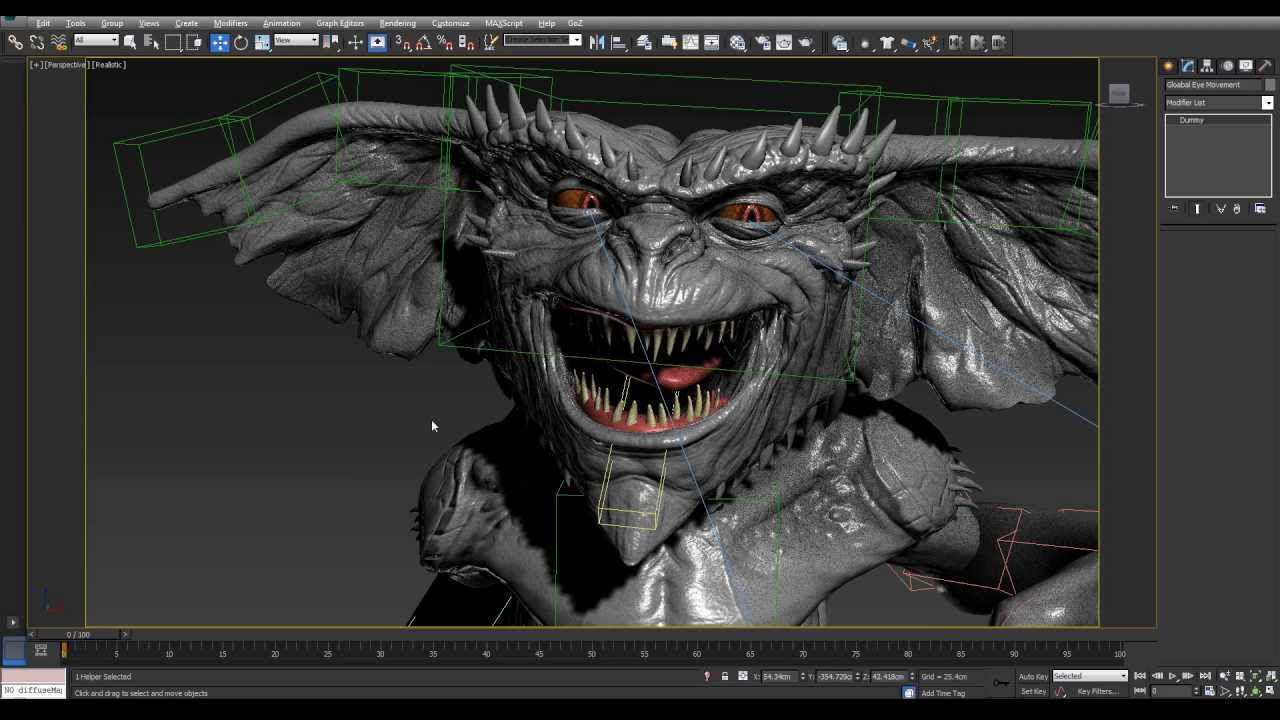Click the object color swatch beside name
The height and width of the screenshot is (720, 1280).
click(x=1270, y=85)
